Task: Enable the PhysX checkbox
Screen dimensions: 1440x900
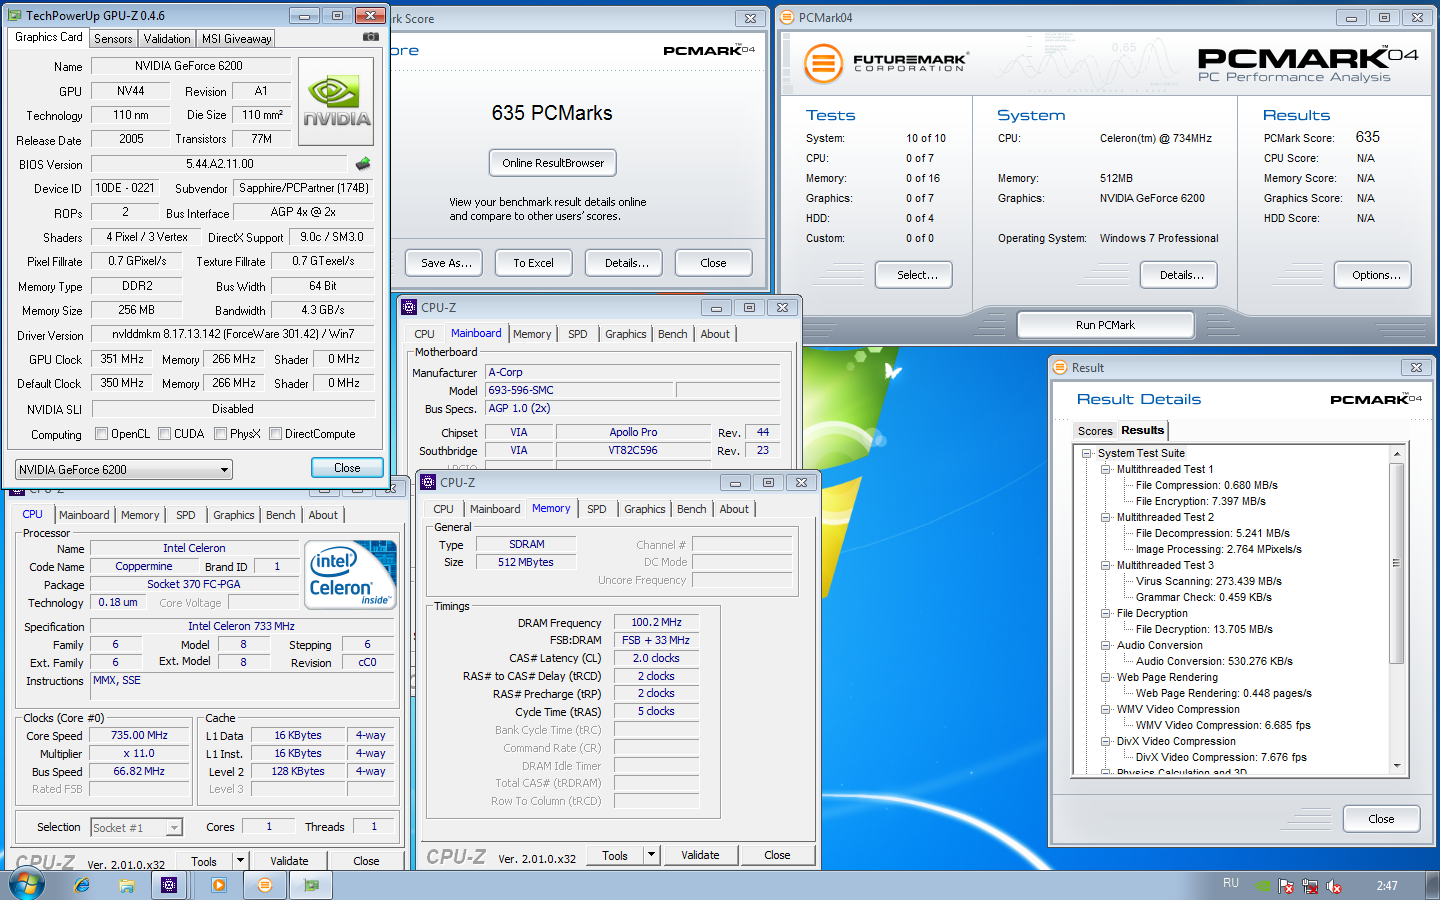Action: pyautogui.click(x=220, y=434)
